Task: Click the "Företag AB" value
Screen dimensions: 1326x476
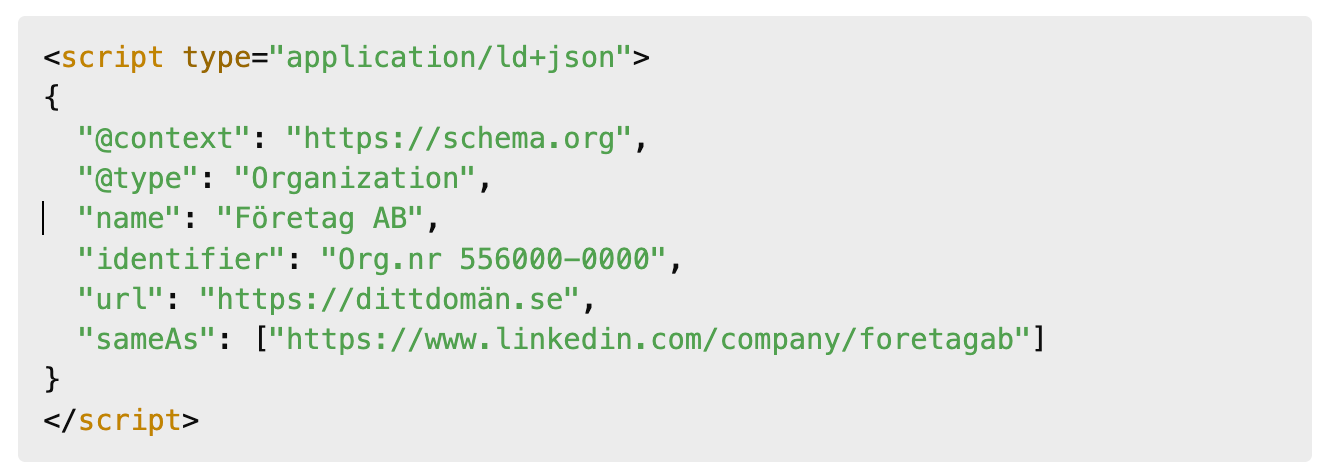Action: point(320,218)
